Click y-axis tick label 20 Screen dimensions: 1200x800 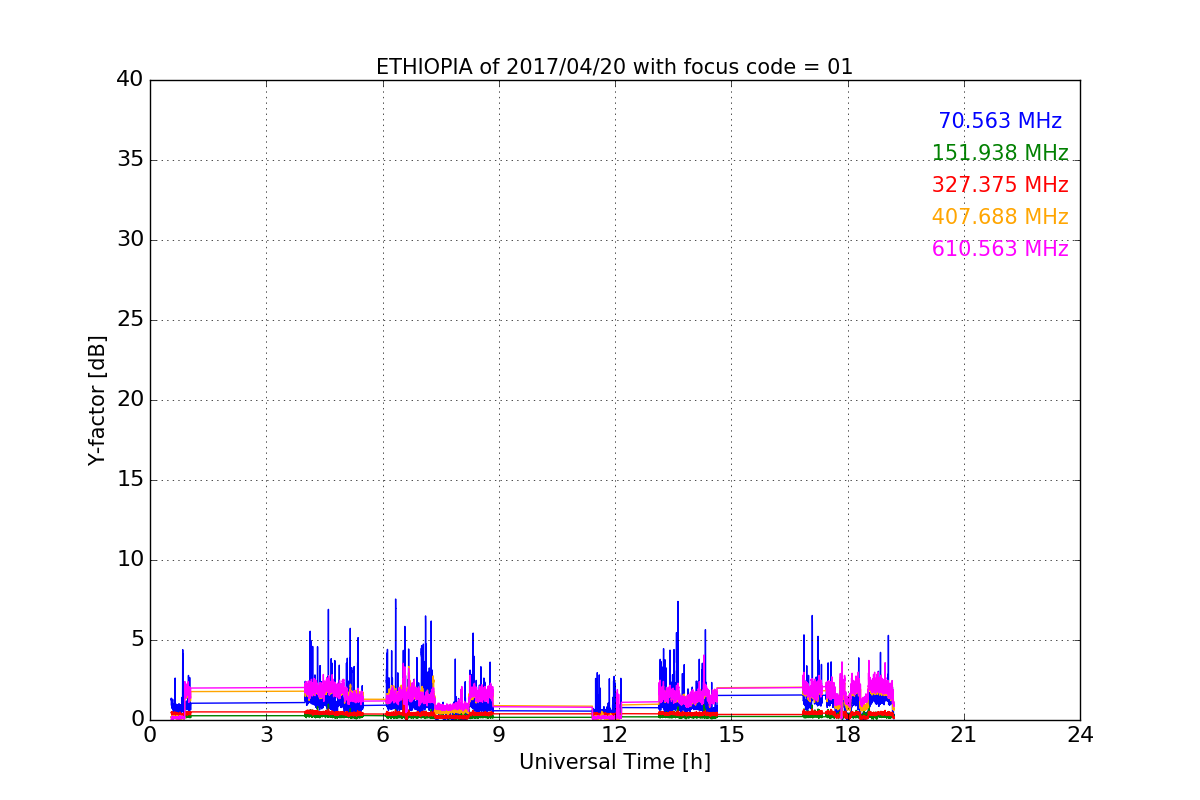click(x=130, y=400)
